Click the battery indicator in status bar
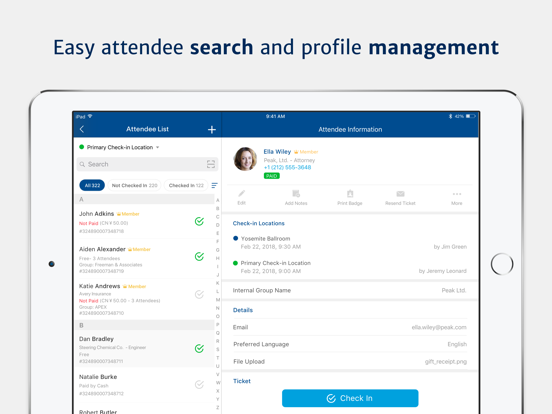This screenshot has width=552, height=414. point(471,116)
